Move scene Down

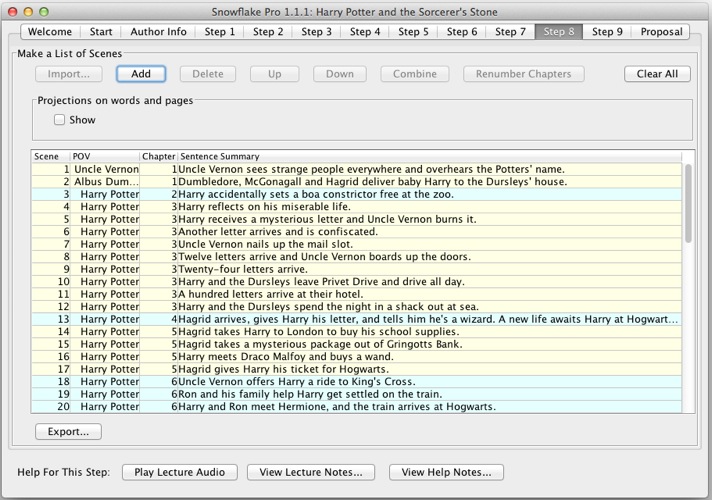click(x=340, y=74)
